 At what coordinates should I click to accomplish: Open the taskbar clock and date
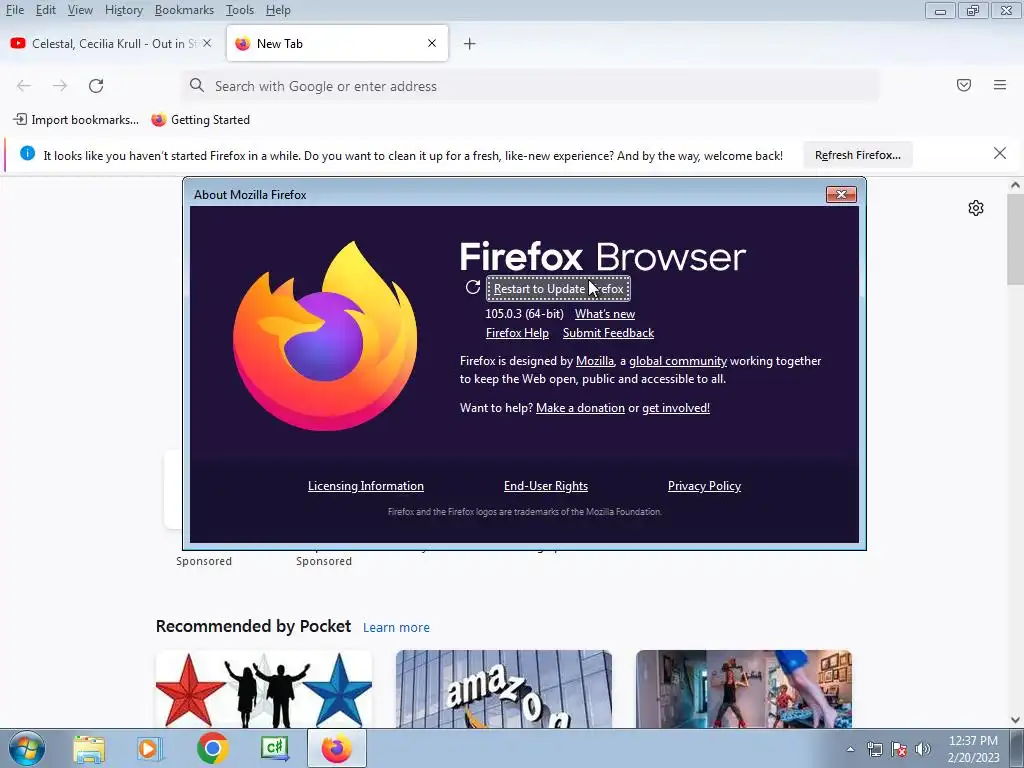pos(973,749)
